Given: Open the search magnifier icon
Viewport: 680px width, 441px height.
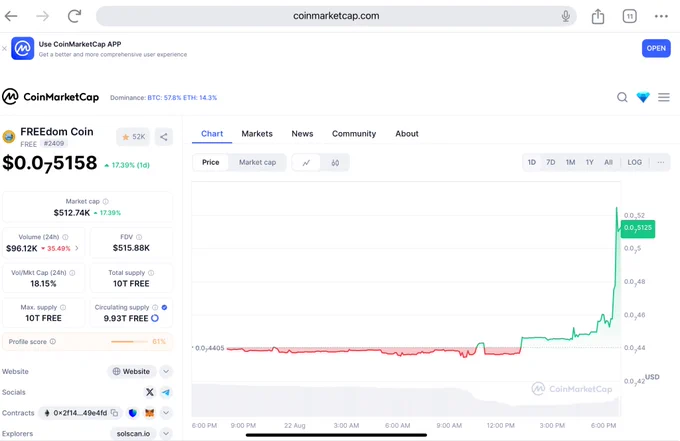Looking at the screenshot, I should coord(622,97).
